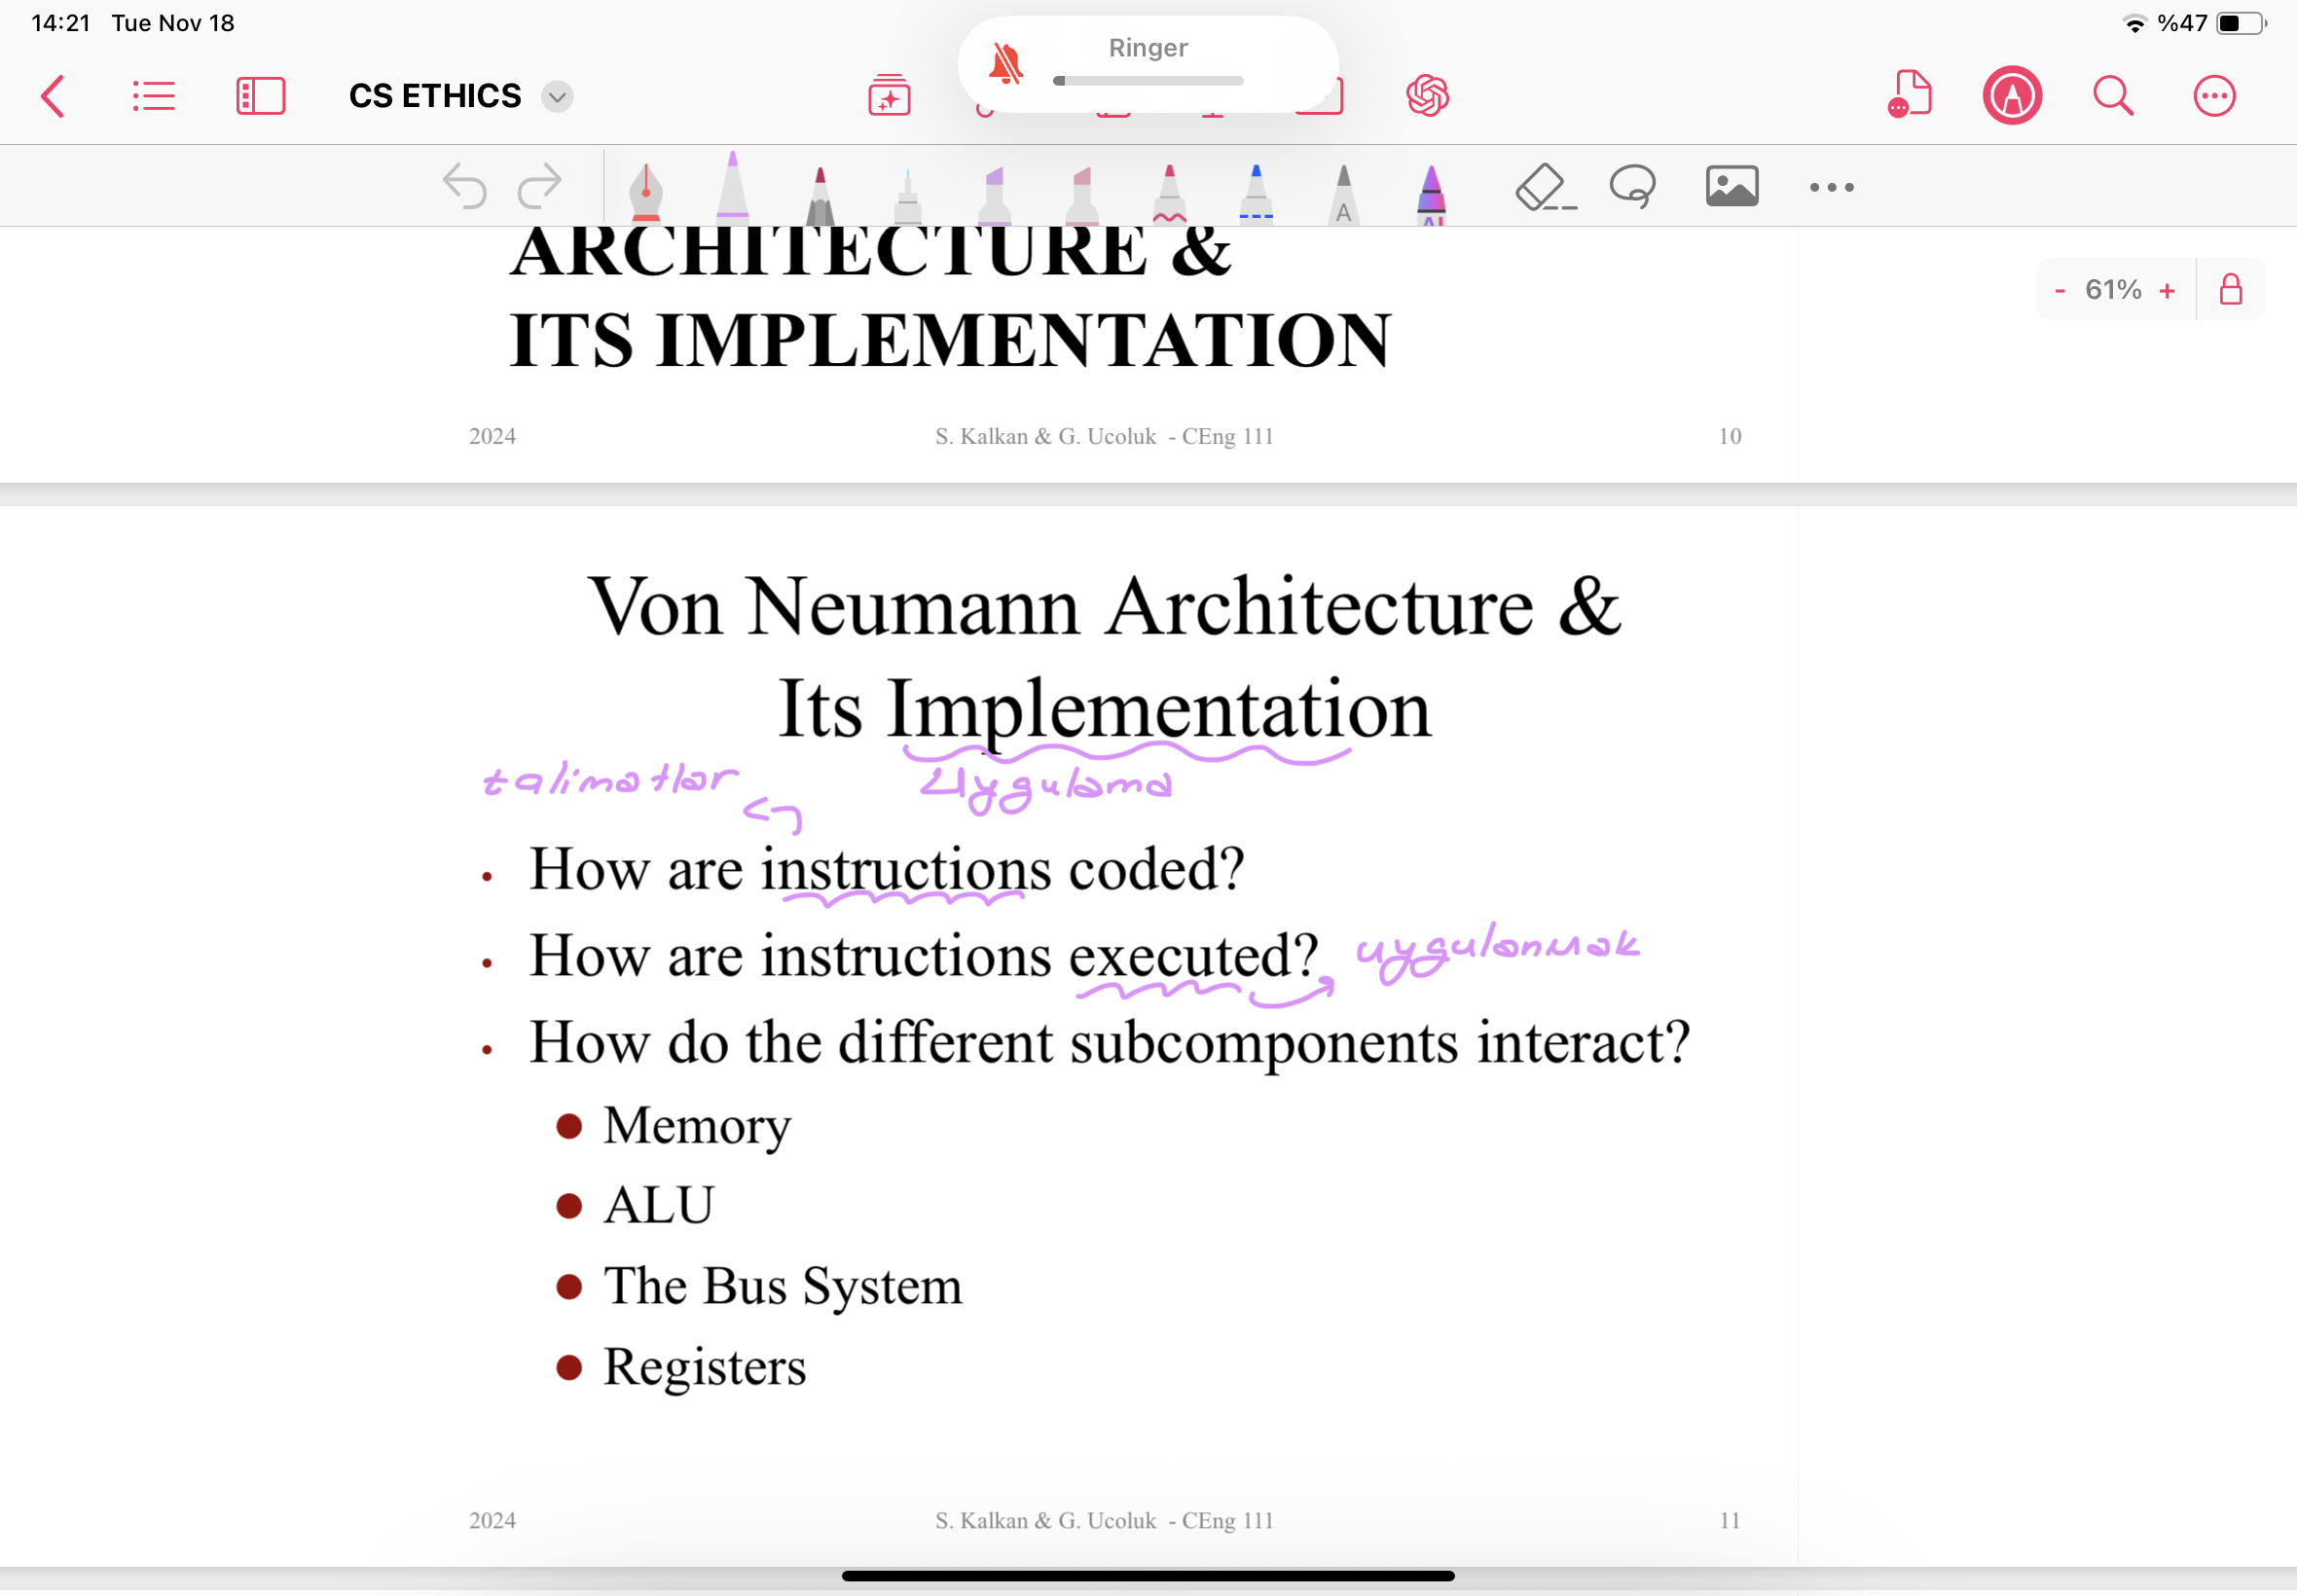Open the AI sparkle flashcards icon
Screen dimensions: 2297x1596
point(889,96)
